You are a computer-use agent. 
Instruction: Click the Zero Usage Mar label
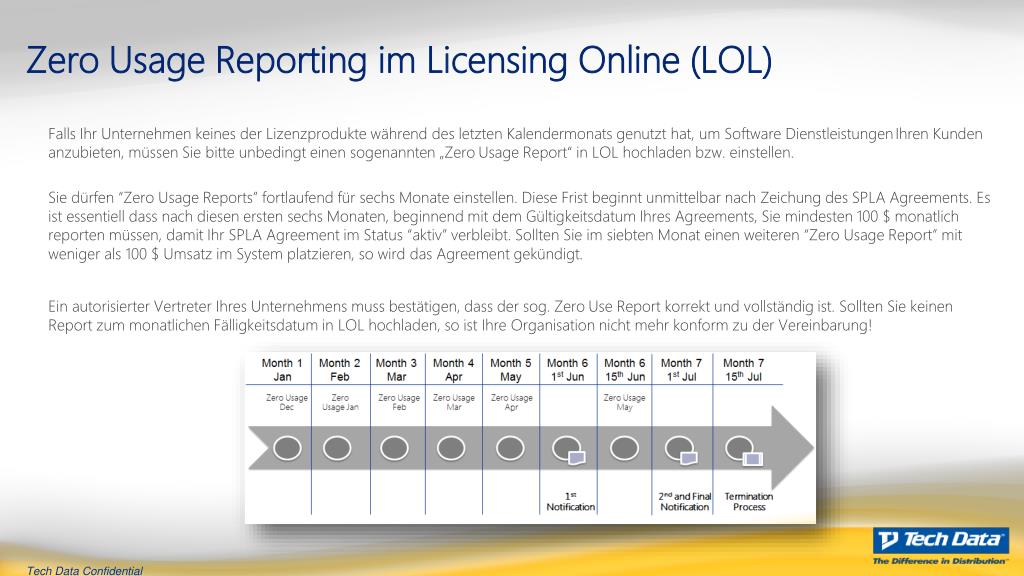pos(454,402)
